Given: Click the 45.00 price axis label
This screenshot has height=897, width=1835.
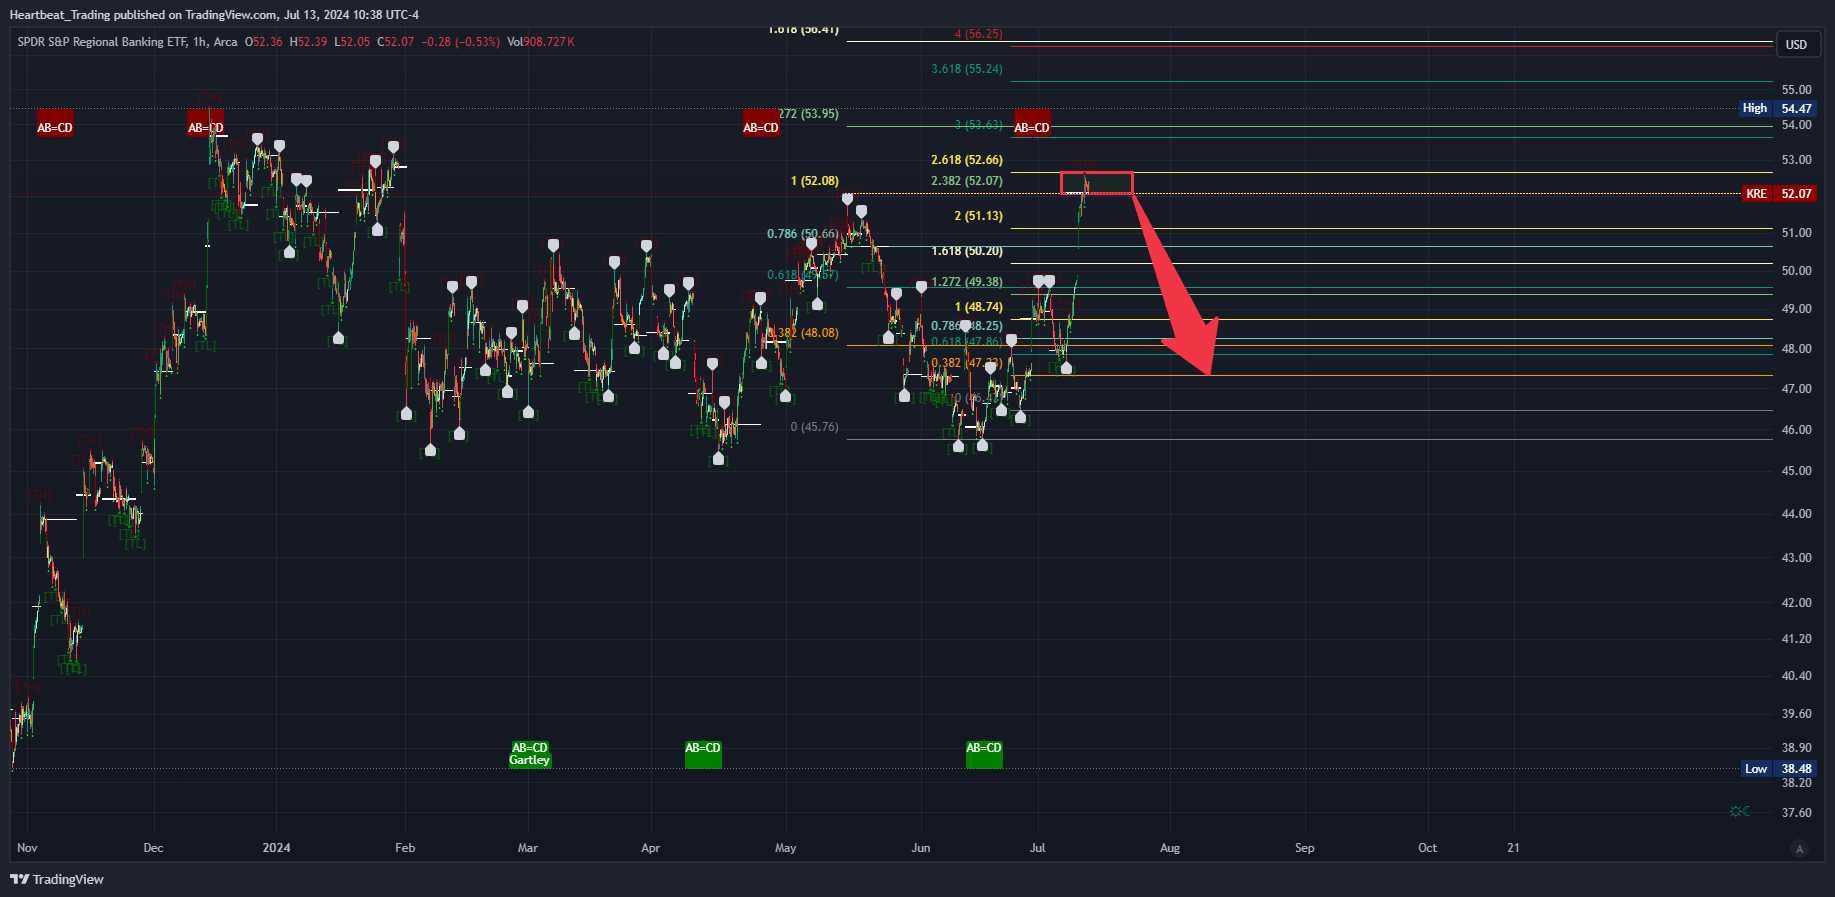Looking at the screenshot, I should coord(1797,471).
